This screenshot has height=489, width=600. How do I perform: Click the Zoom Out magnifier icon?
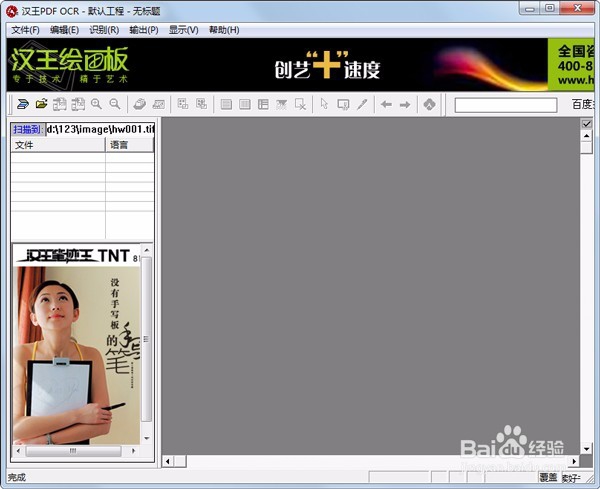[x=115, y=104]
